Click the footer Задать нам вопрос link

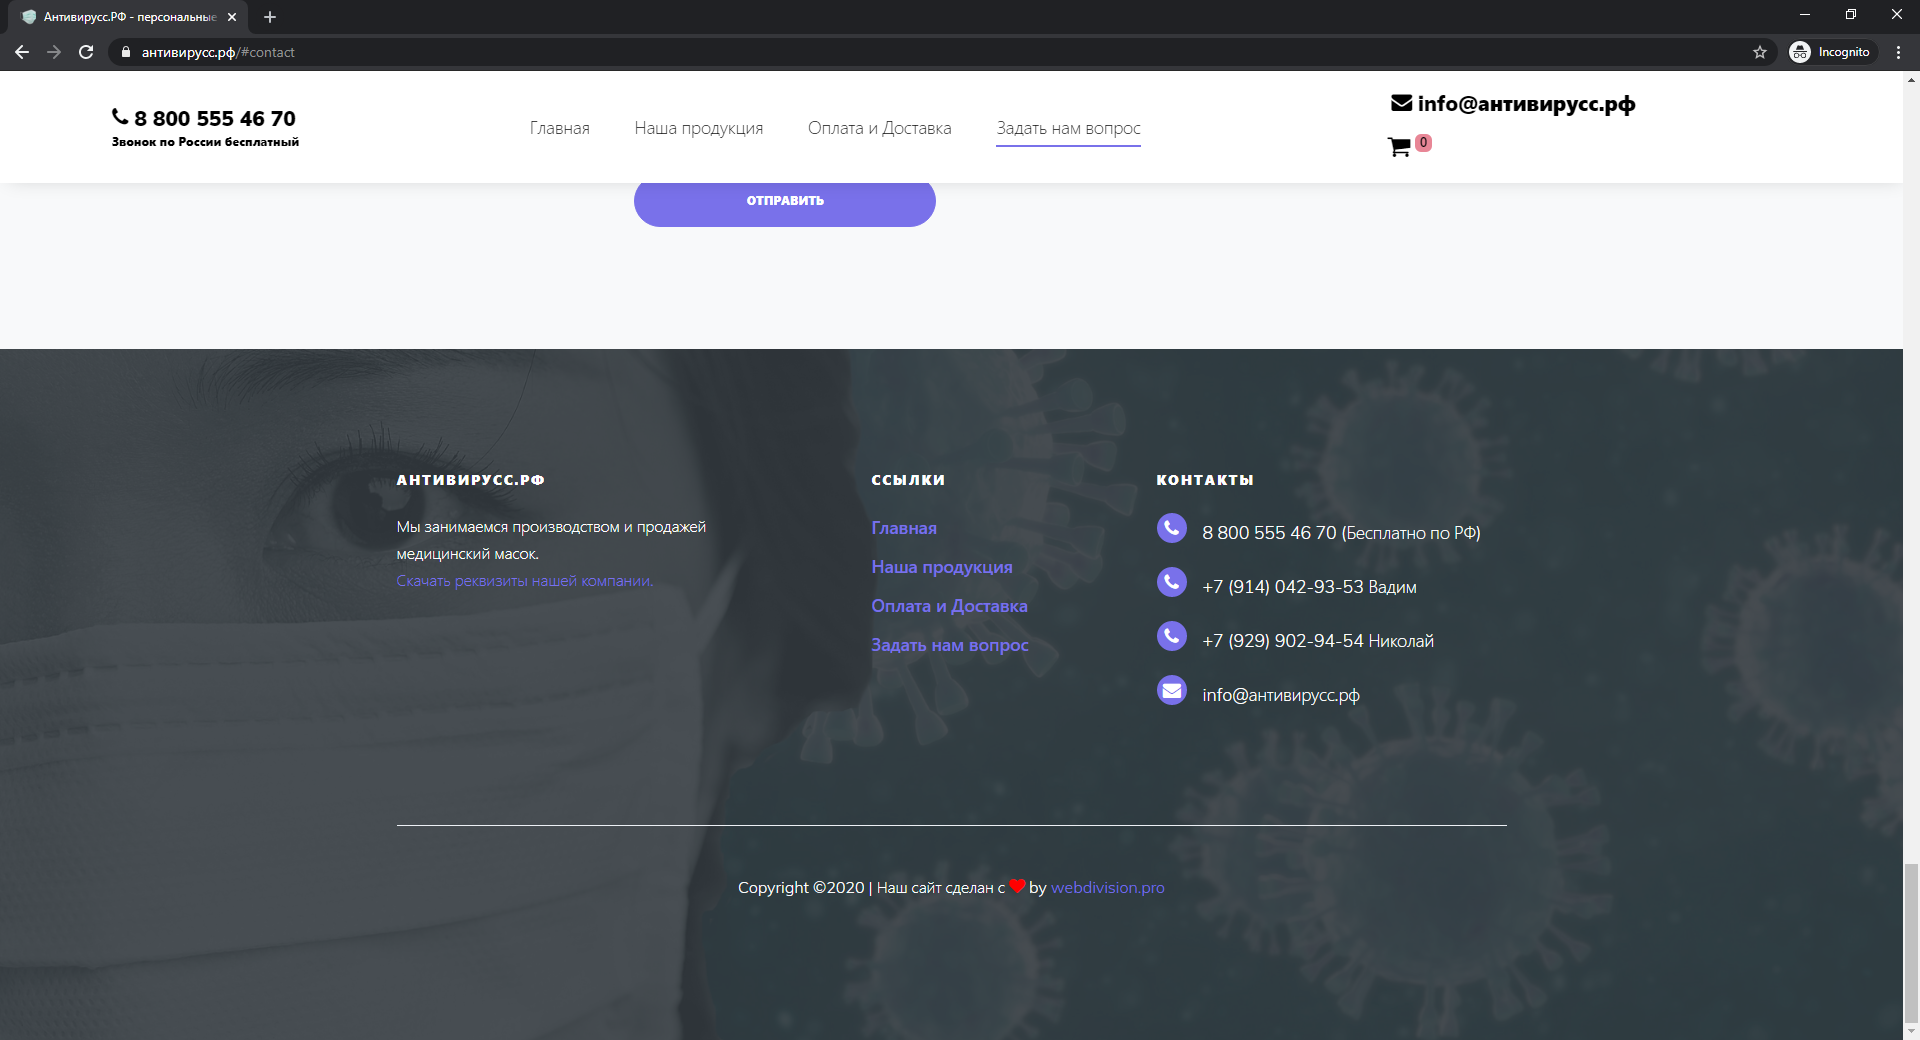click(x=949, y=645)
